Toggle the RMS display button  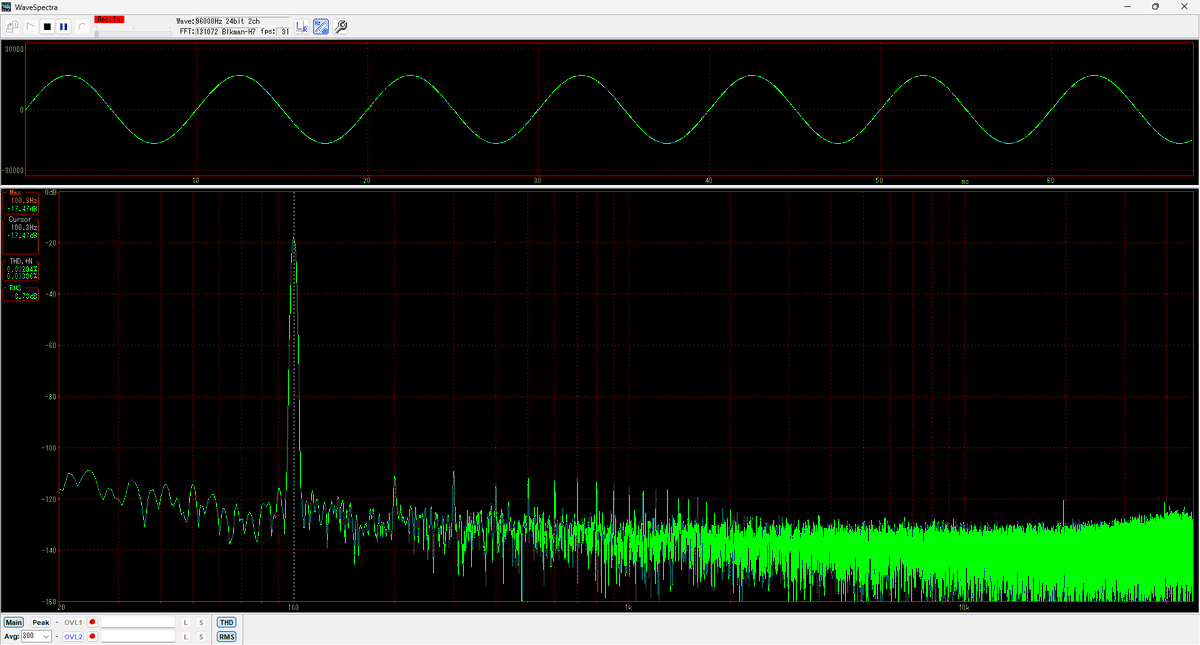point(227,636)
